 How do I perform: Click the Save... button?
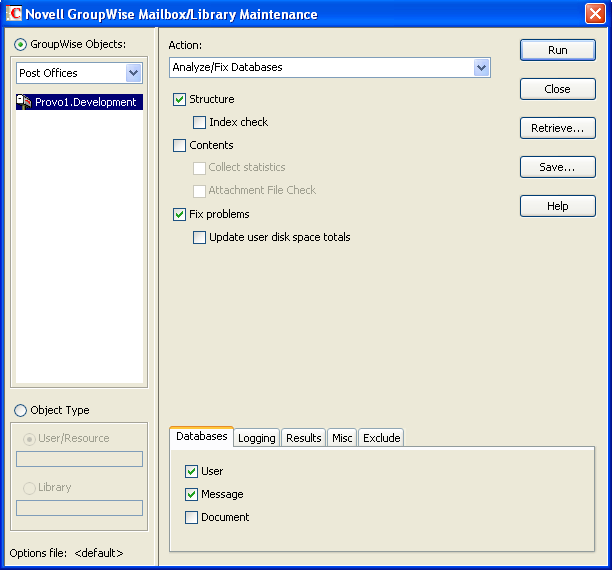tap(557, 167)
